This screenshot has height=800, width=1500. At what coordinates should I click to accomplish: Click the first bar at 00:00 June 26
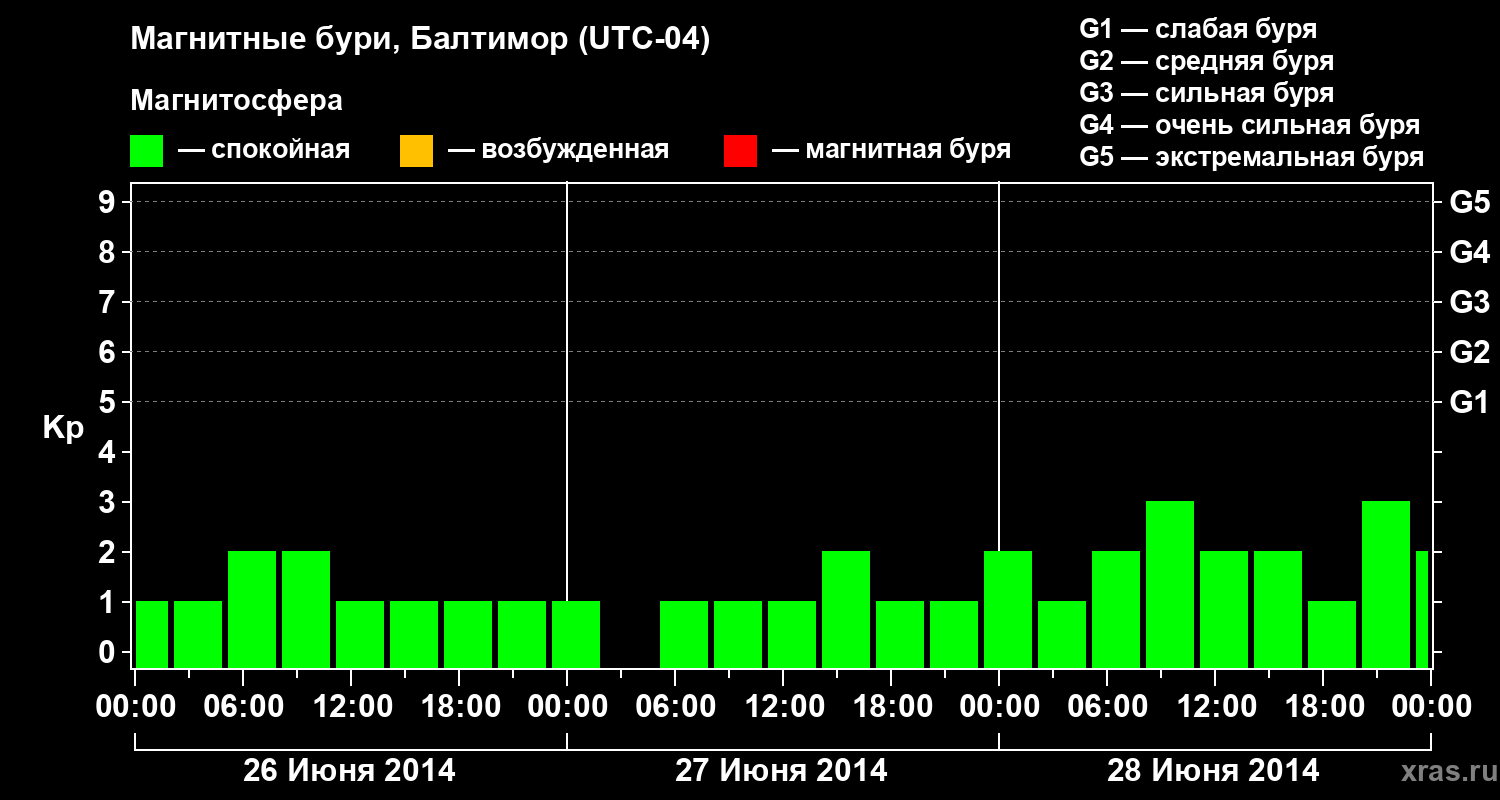coord(152,634)
